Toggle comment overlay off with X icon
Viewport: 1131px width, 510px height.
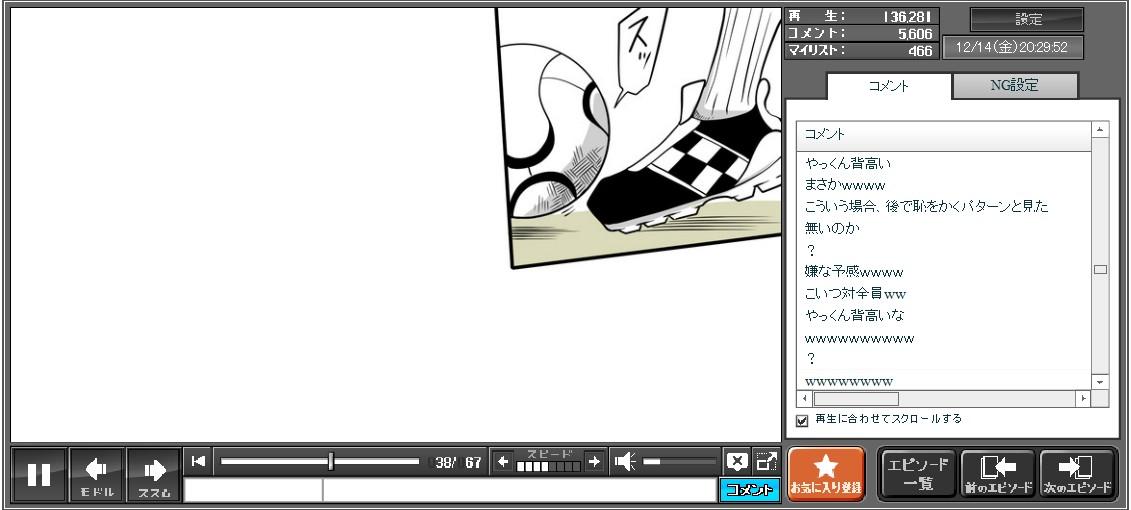pyautogui.click(x=737, y=461)
